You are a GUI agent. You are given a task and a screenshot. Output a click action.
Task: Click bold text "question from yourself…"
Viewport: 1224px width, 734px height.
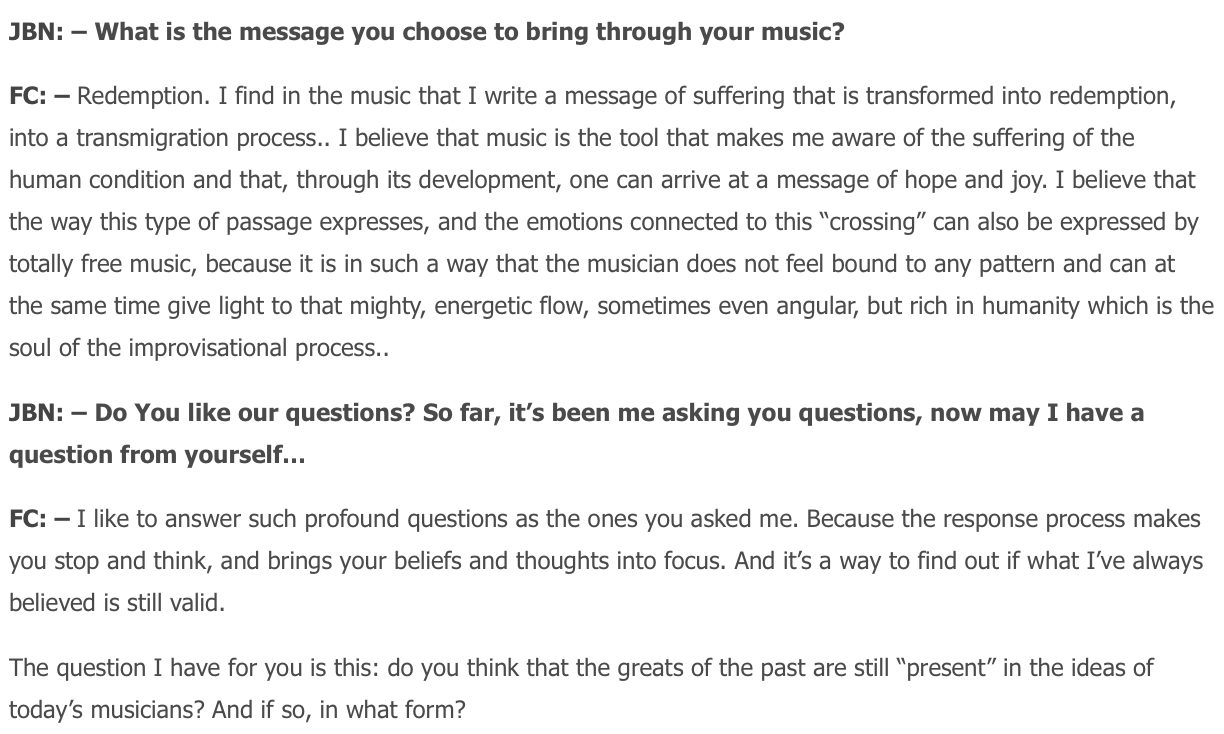(x=157, y=455)
